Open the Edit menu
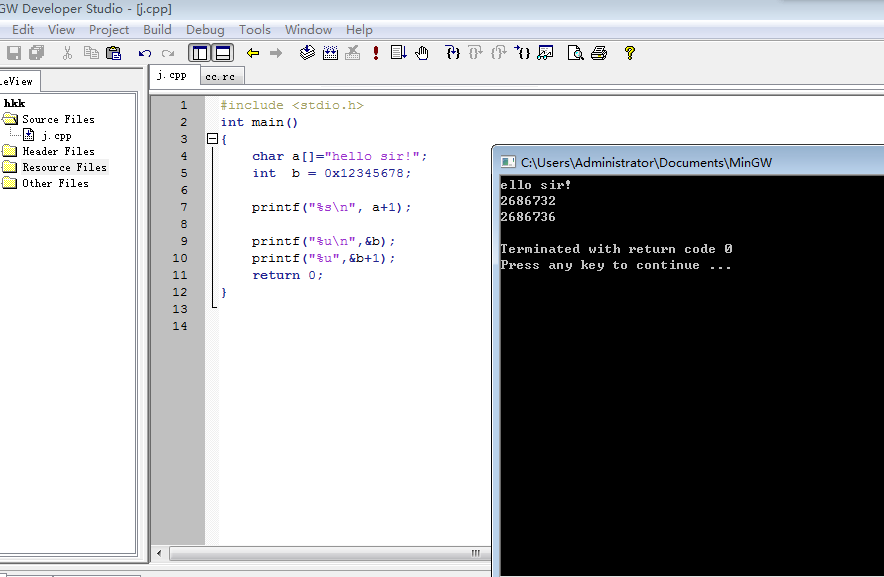Screen dimensions: 884x577 click(23, 30)
